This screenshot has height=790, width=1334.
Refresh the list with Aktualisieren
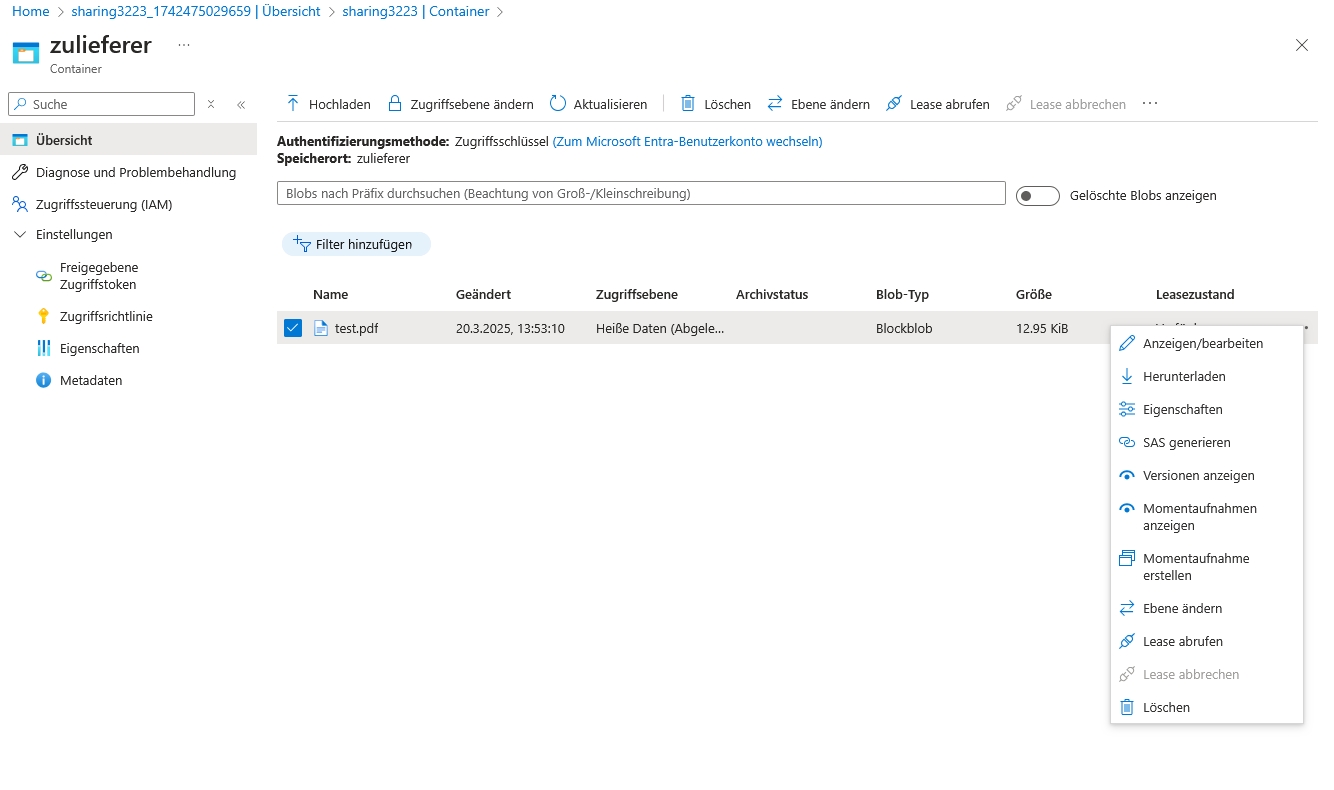tap(598, 104)
